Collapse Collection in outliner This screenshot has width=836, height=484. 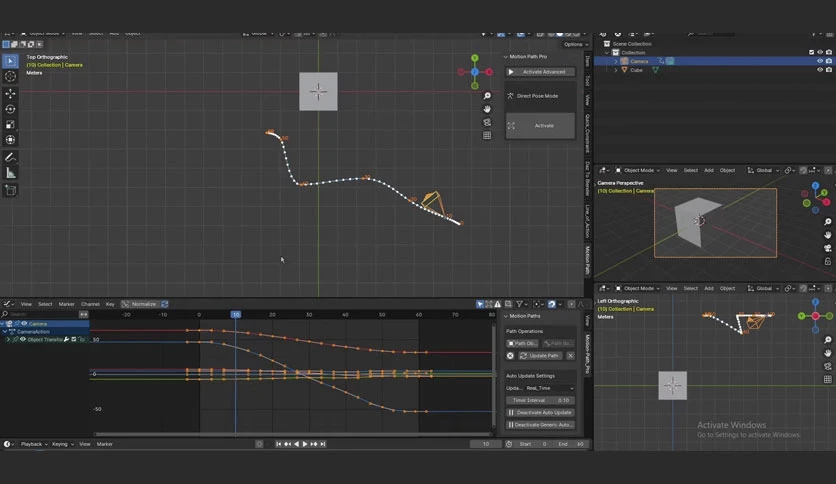607,53
